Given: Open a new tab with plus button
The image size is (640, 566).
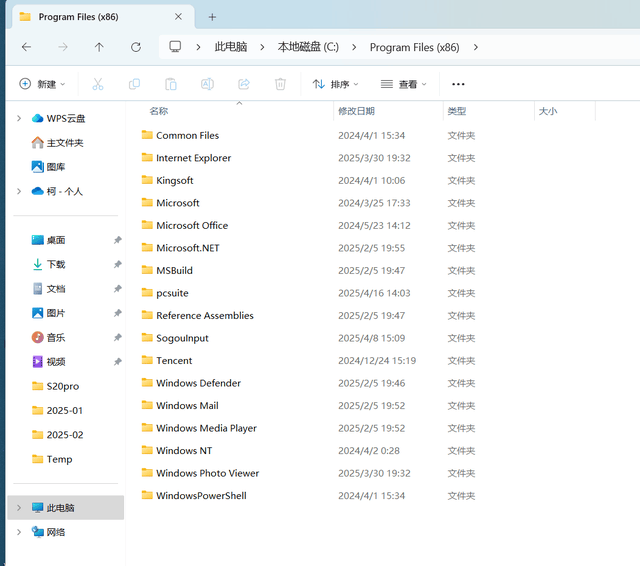Looking at the screenshot, I should coord(212,17).
